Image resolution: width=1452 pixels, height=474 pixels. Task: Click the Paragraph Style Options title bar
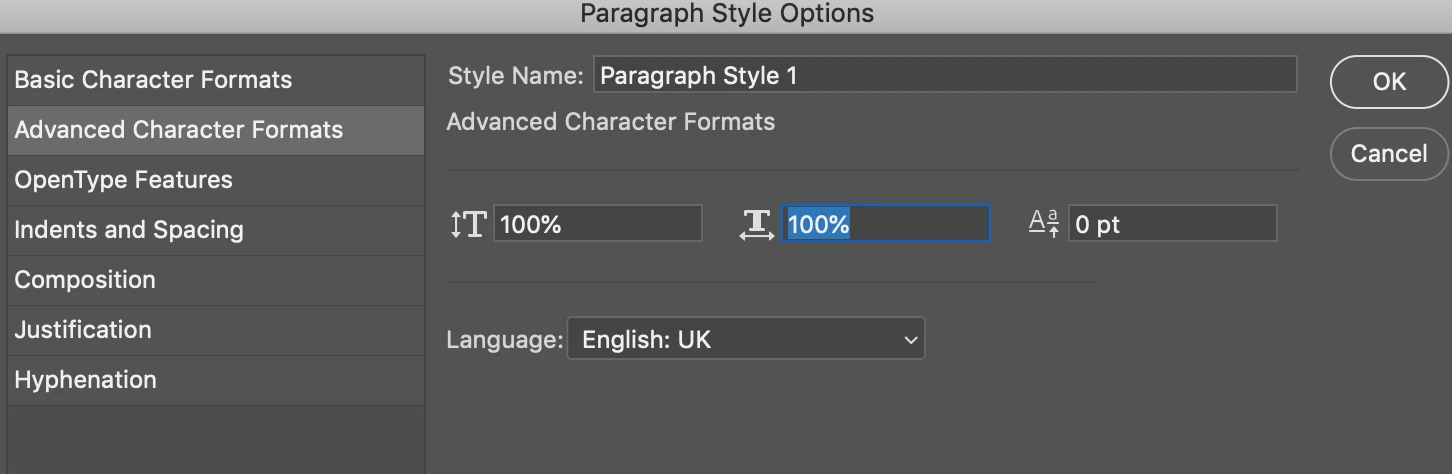click(x=726, y=14)
